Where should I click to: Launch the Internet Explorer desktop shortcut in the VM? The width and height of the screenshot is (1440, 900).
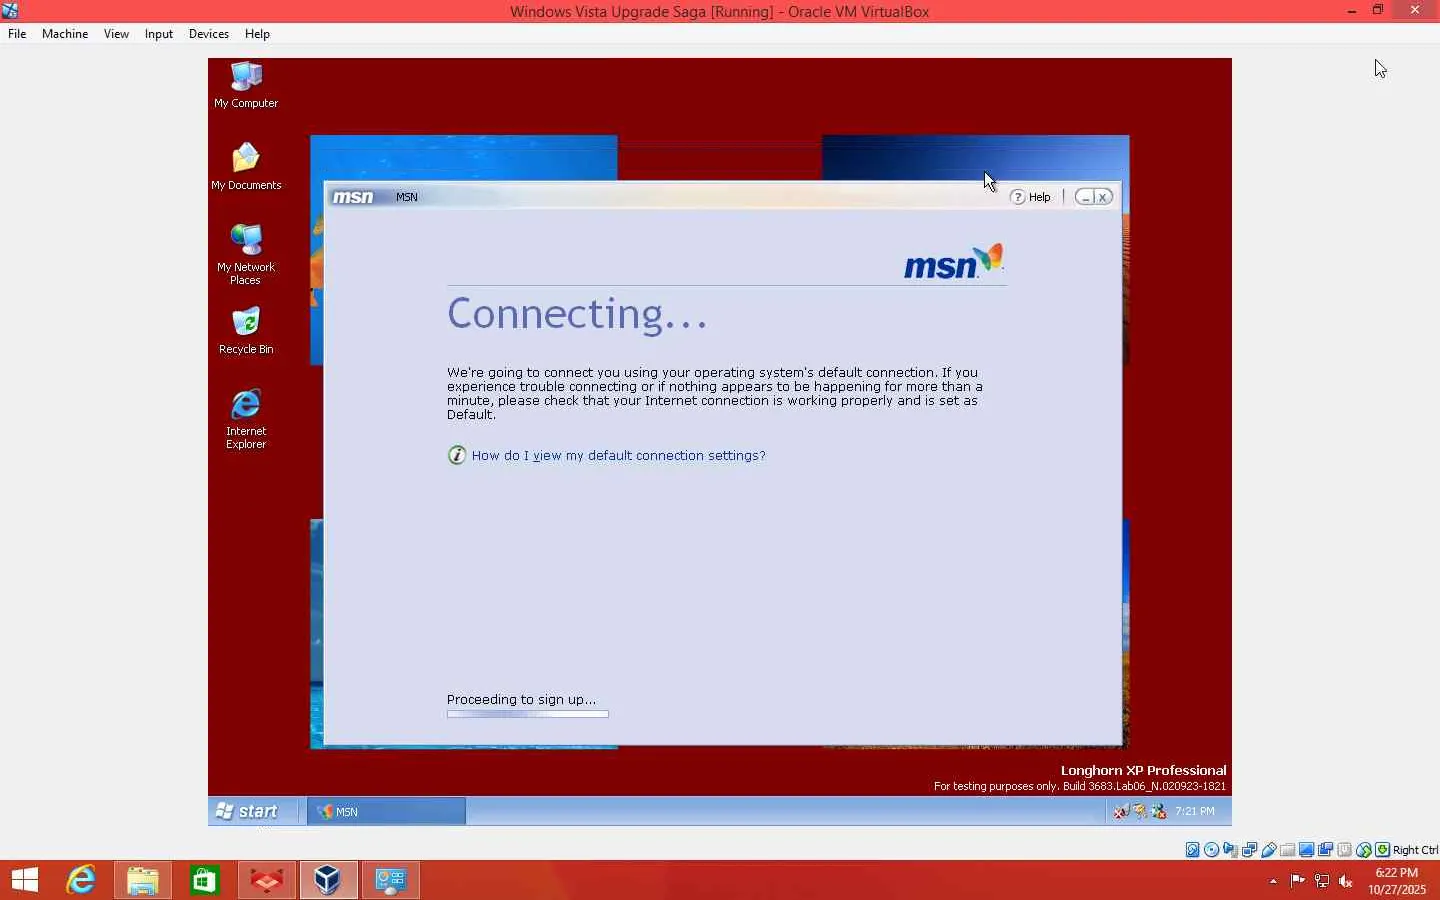[246, 419]
